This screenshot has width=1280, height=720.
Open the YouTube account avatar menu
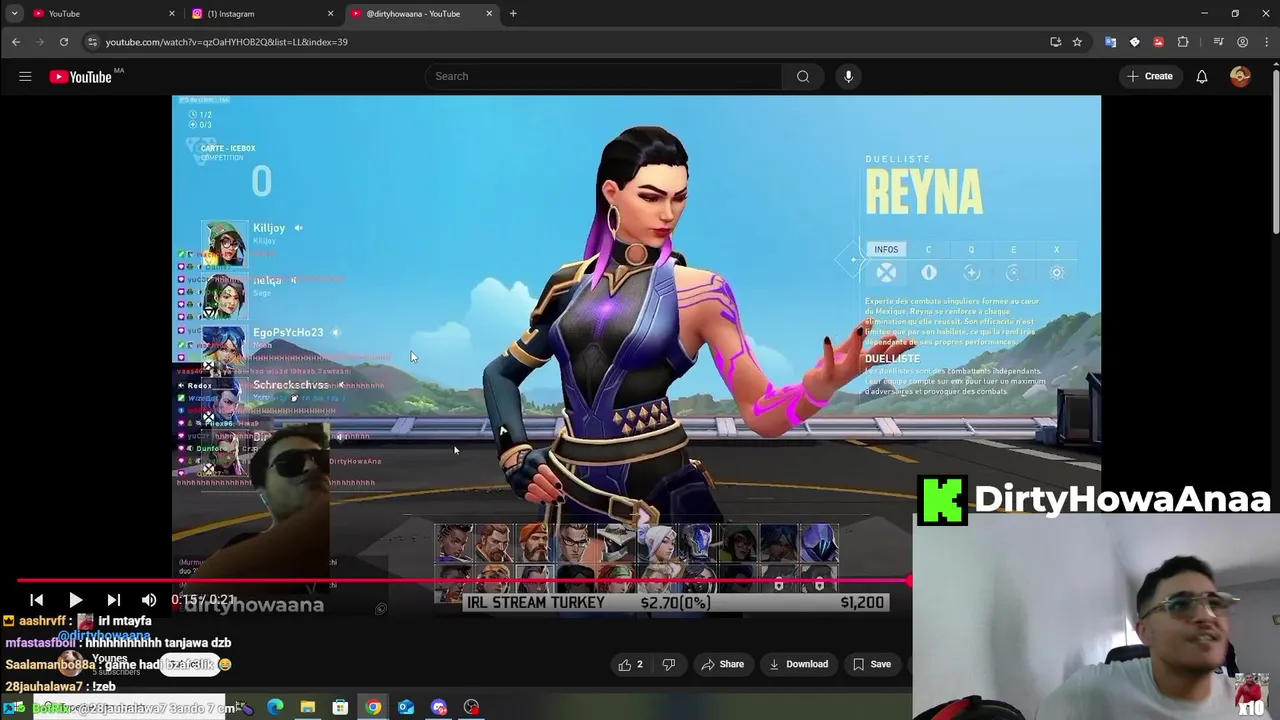coord(1240,76)
